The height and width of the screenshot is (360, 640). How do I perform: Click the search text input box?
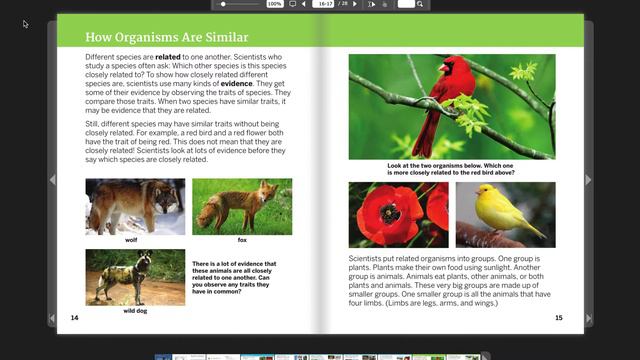(x=406, y=4)
